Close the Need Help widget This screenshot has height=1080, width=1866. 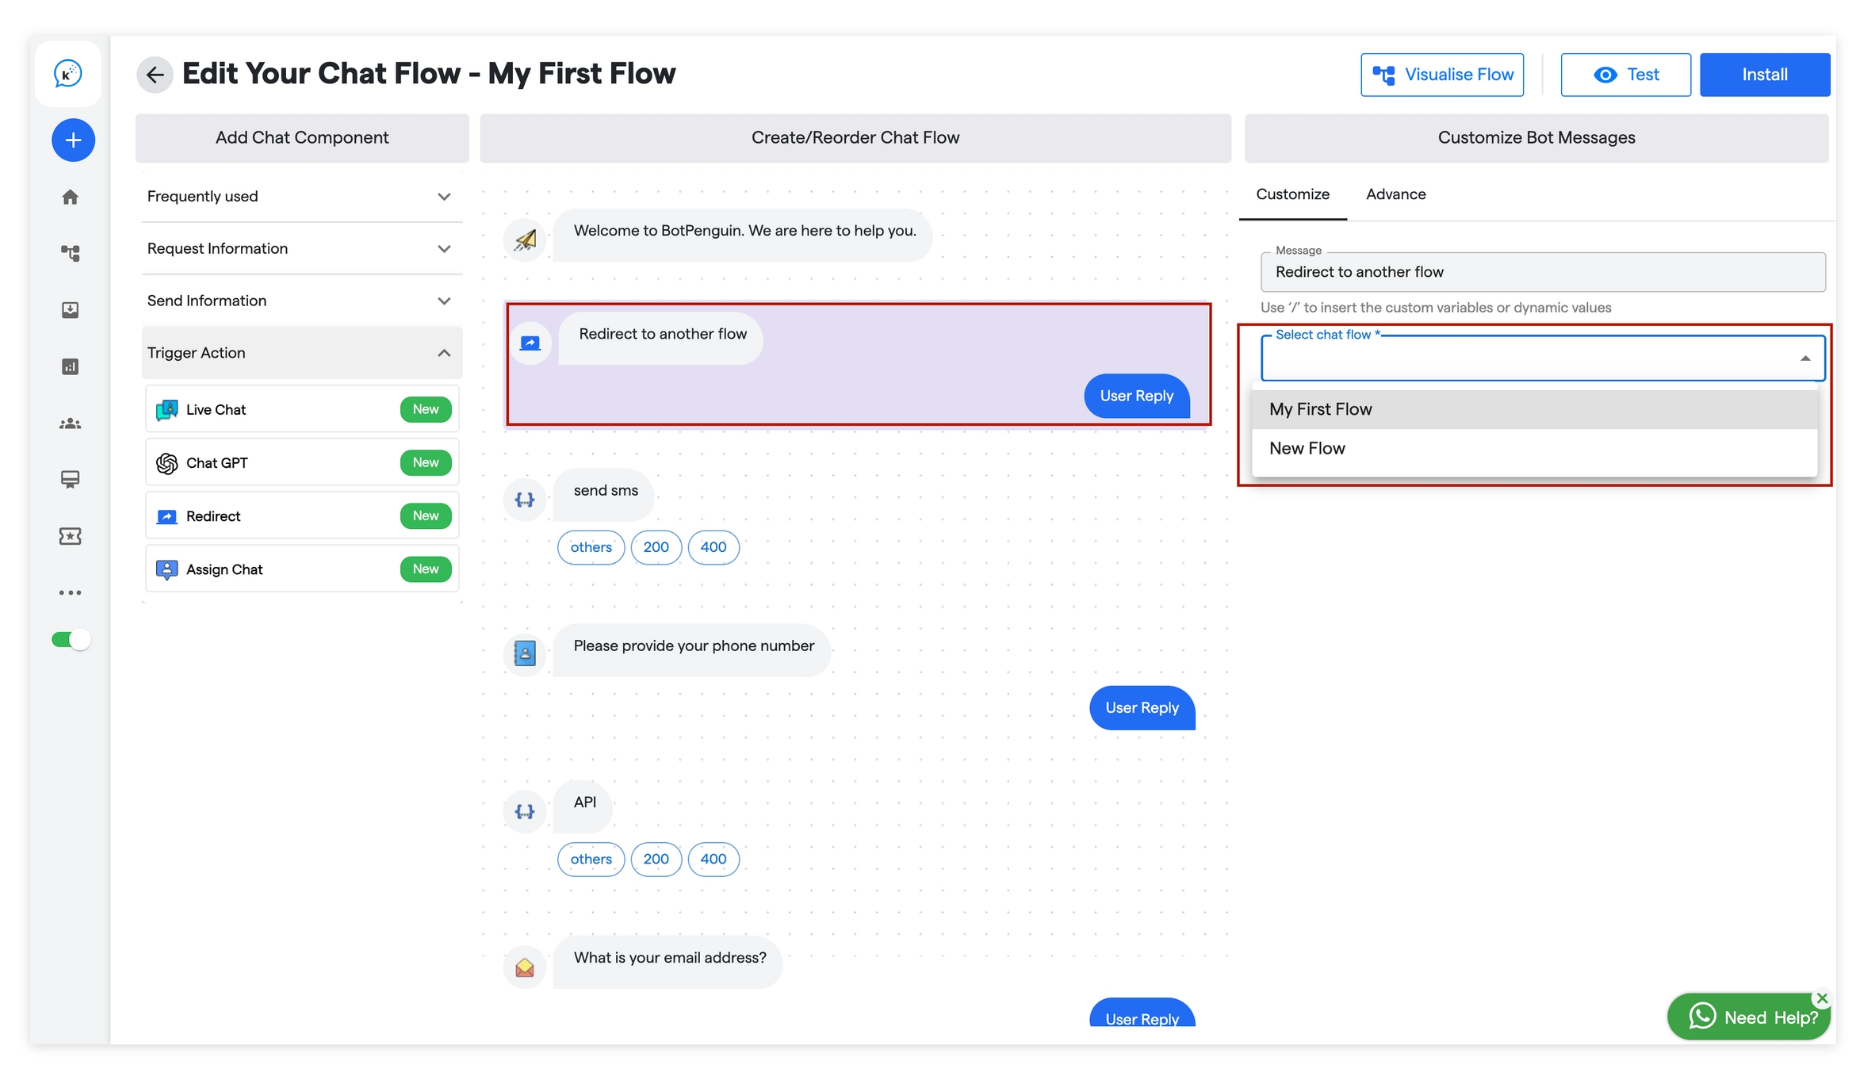pyautogui.click(x=1821, y=998)
